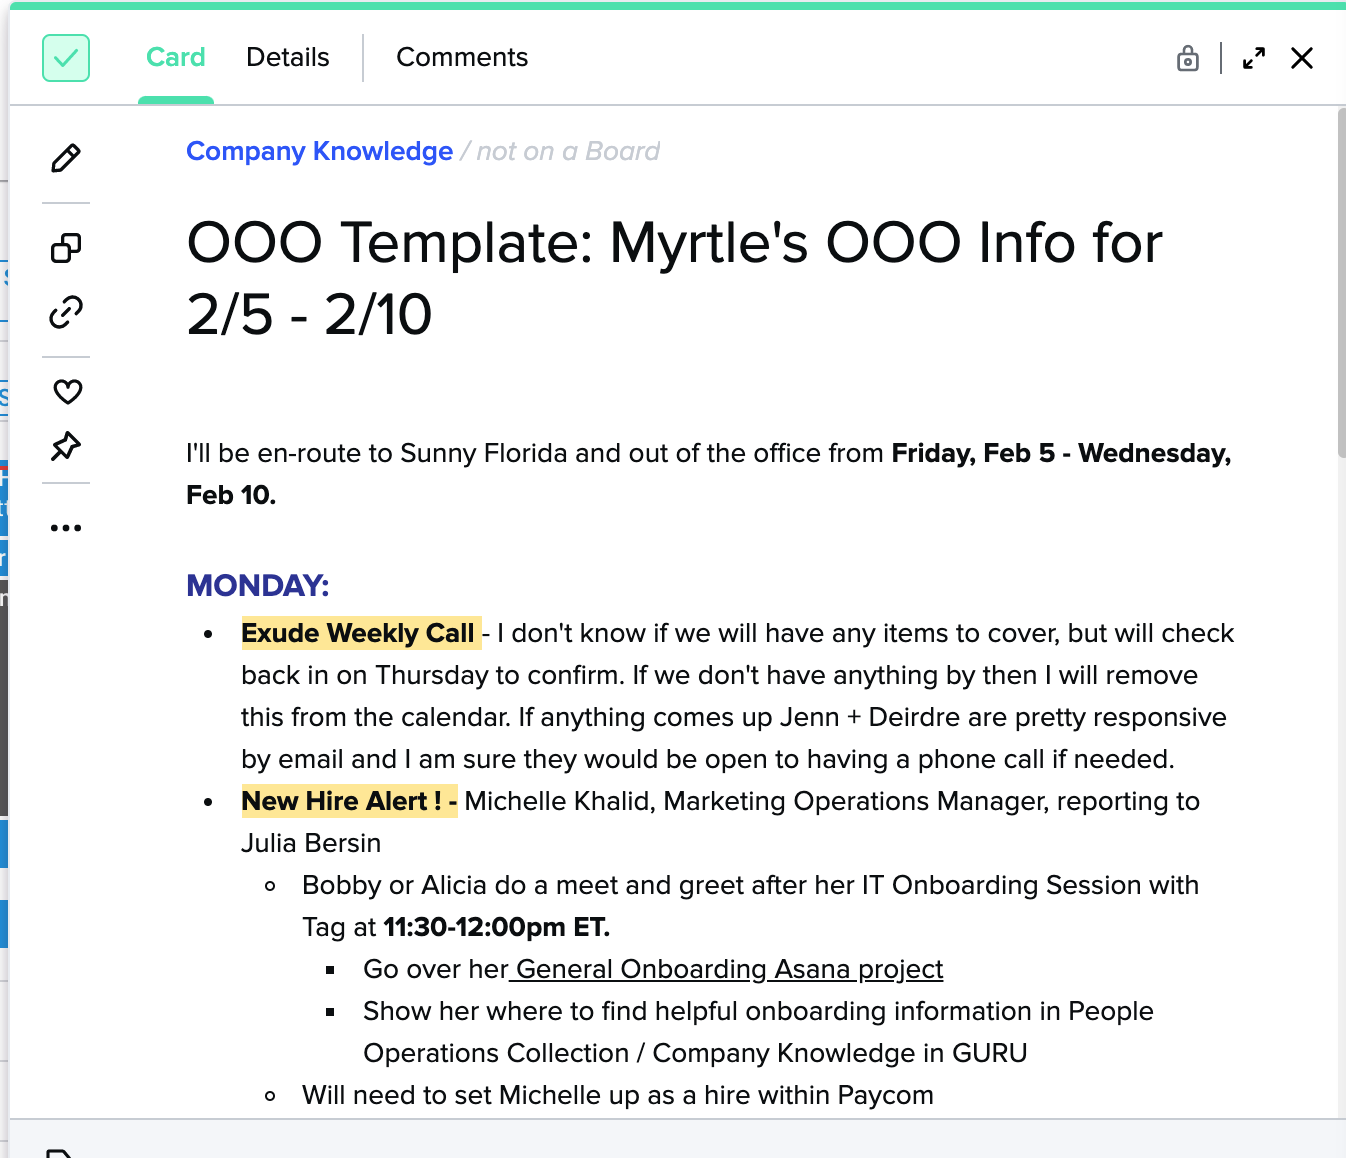The image size is (1346, 1158).
Task: Click the highlighted Exude Weekly Call text
Action: (358, 633)
